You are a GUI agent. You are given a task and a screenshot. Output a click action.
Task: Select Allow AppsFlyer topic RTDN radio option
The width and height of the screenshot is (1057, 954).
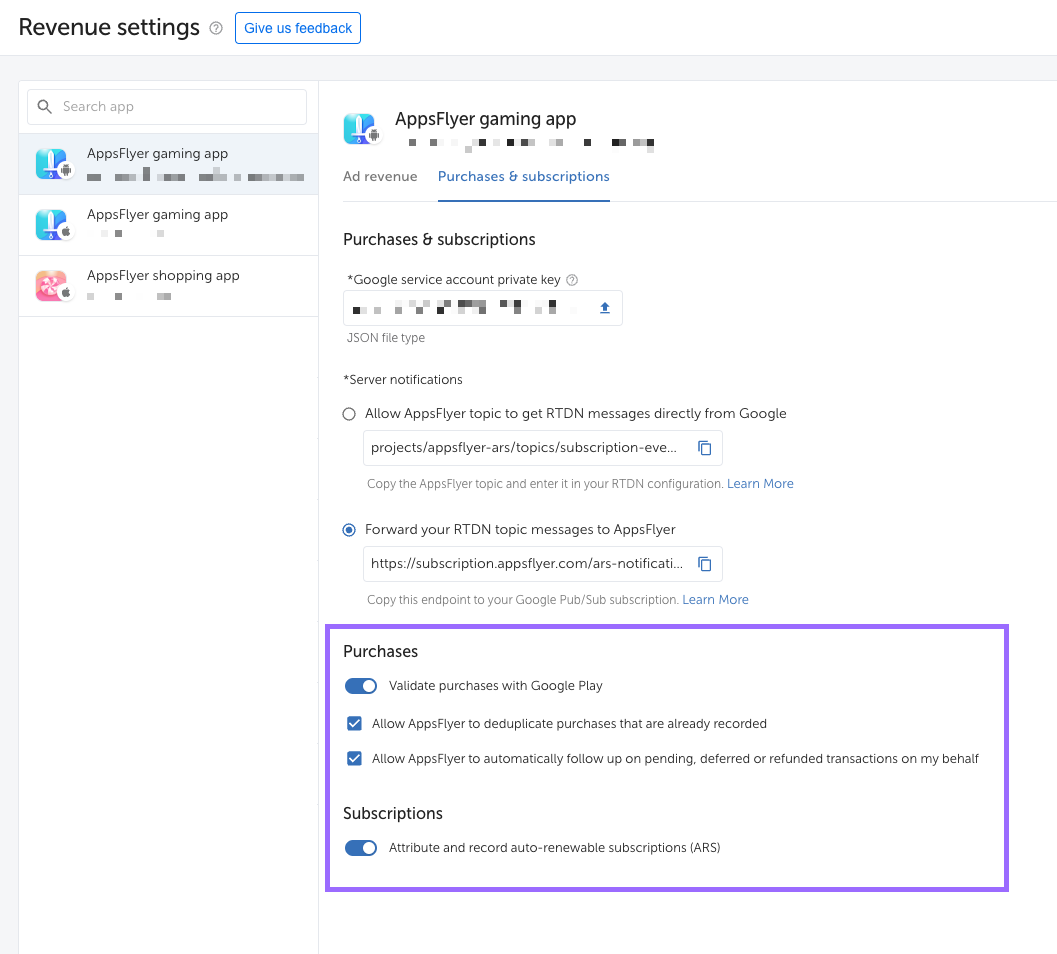pos(349,414)
